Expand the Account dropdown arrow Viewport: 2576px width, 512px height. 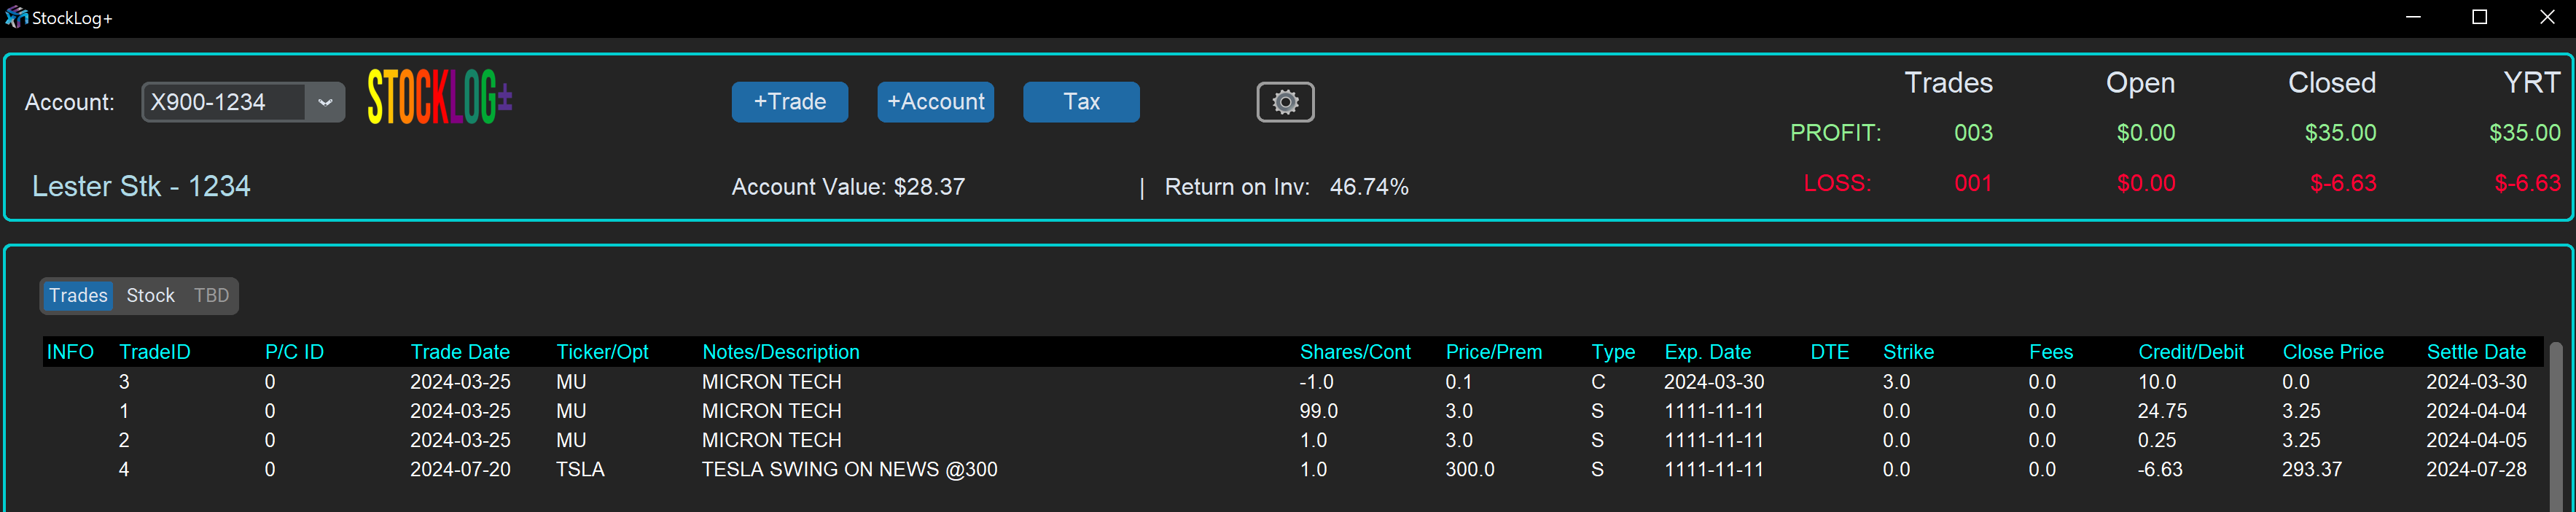coord(325,102)
